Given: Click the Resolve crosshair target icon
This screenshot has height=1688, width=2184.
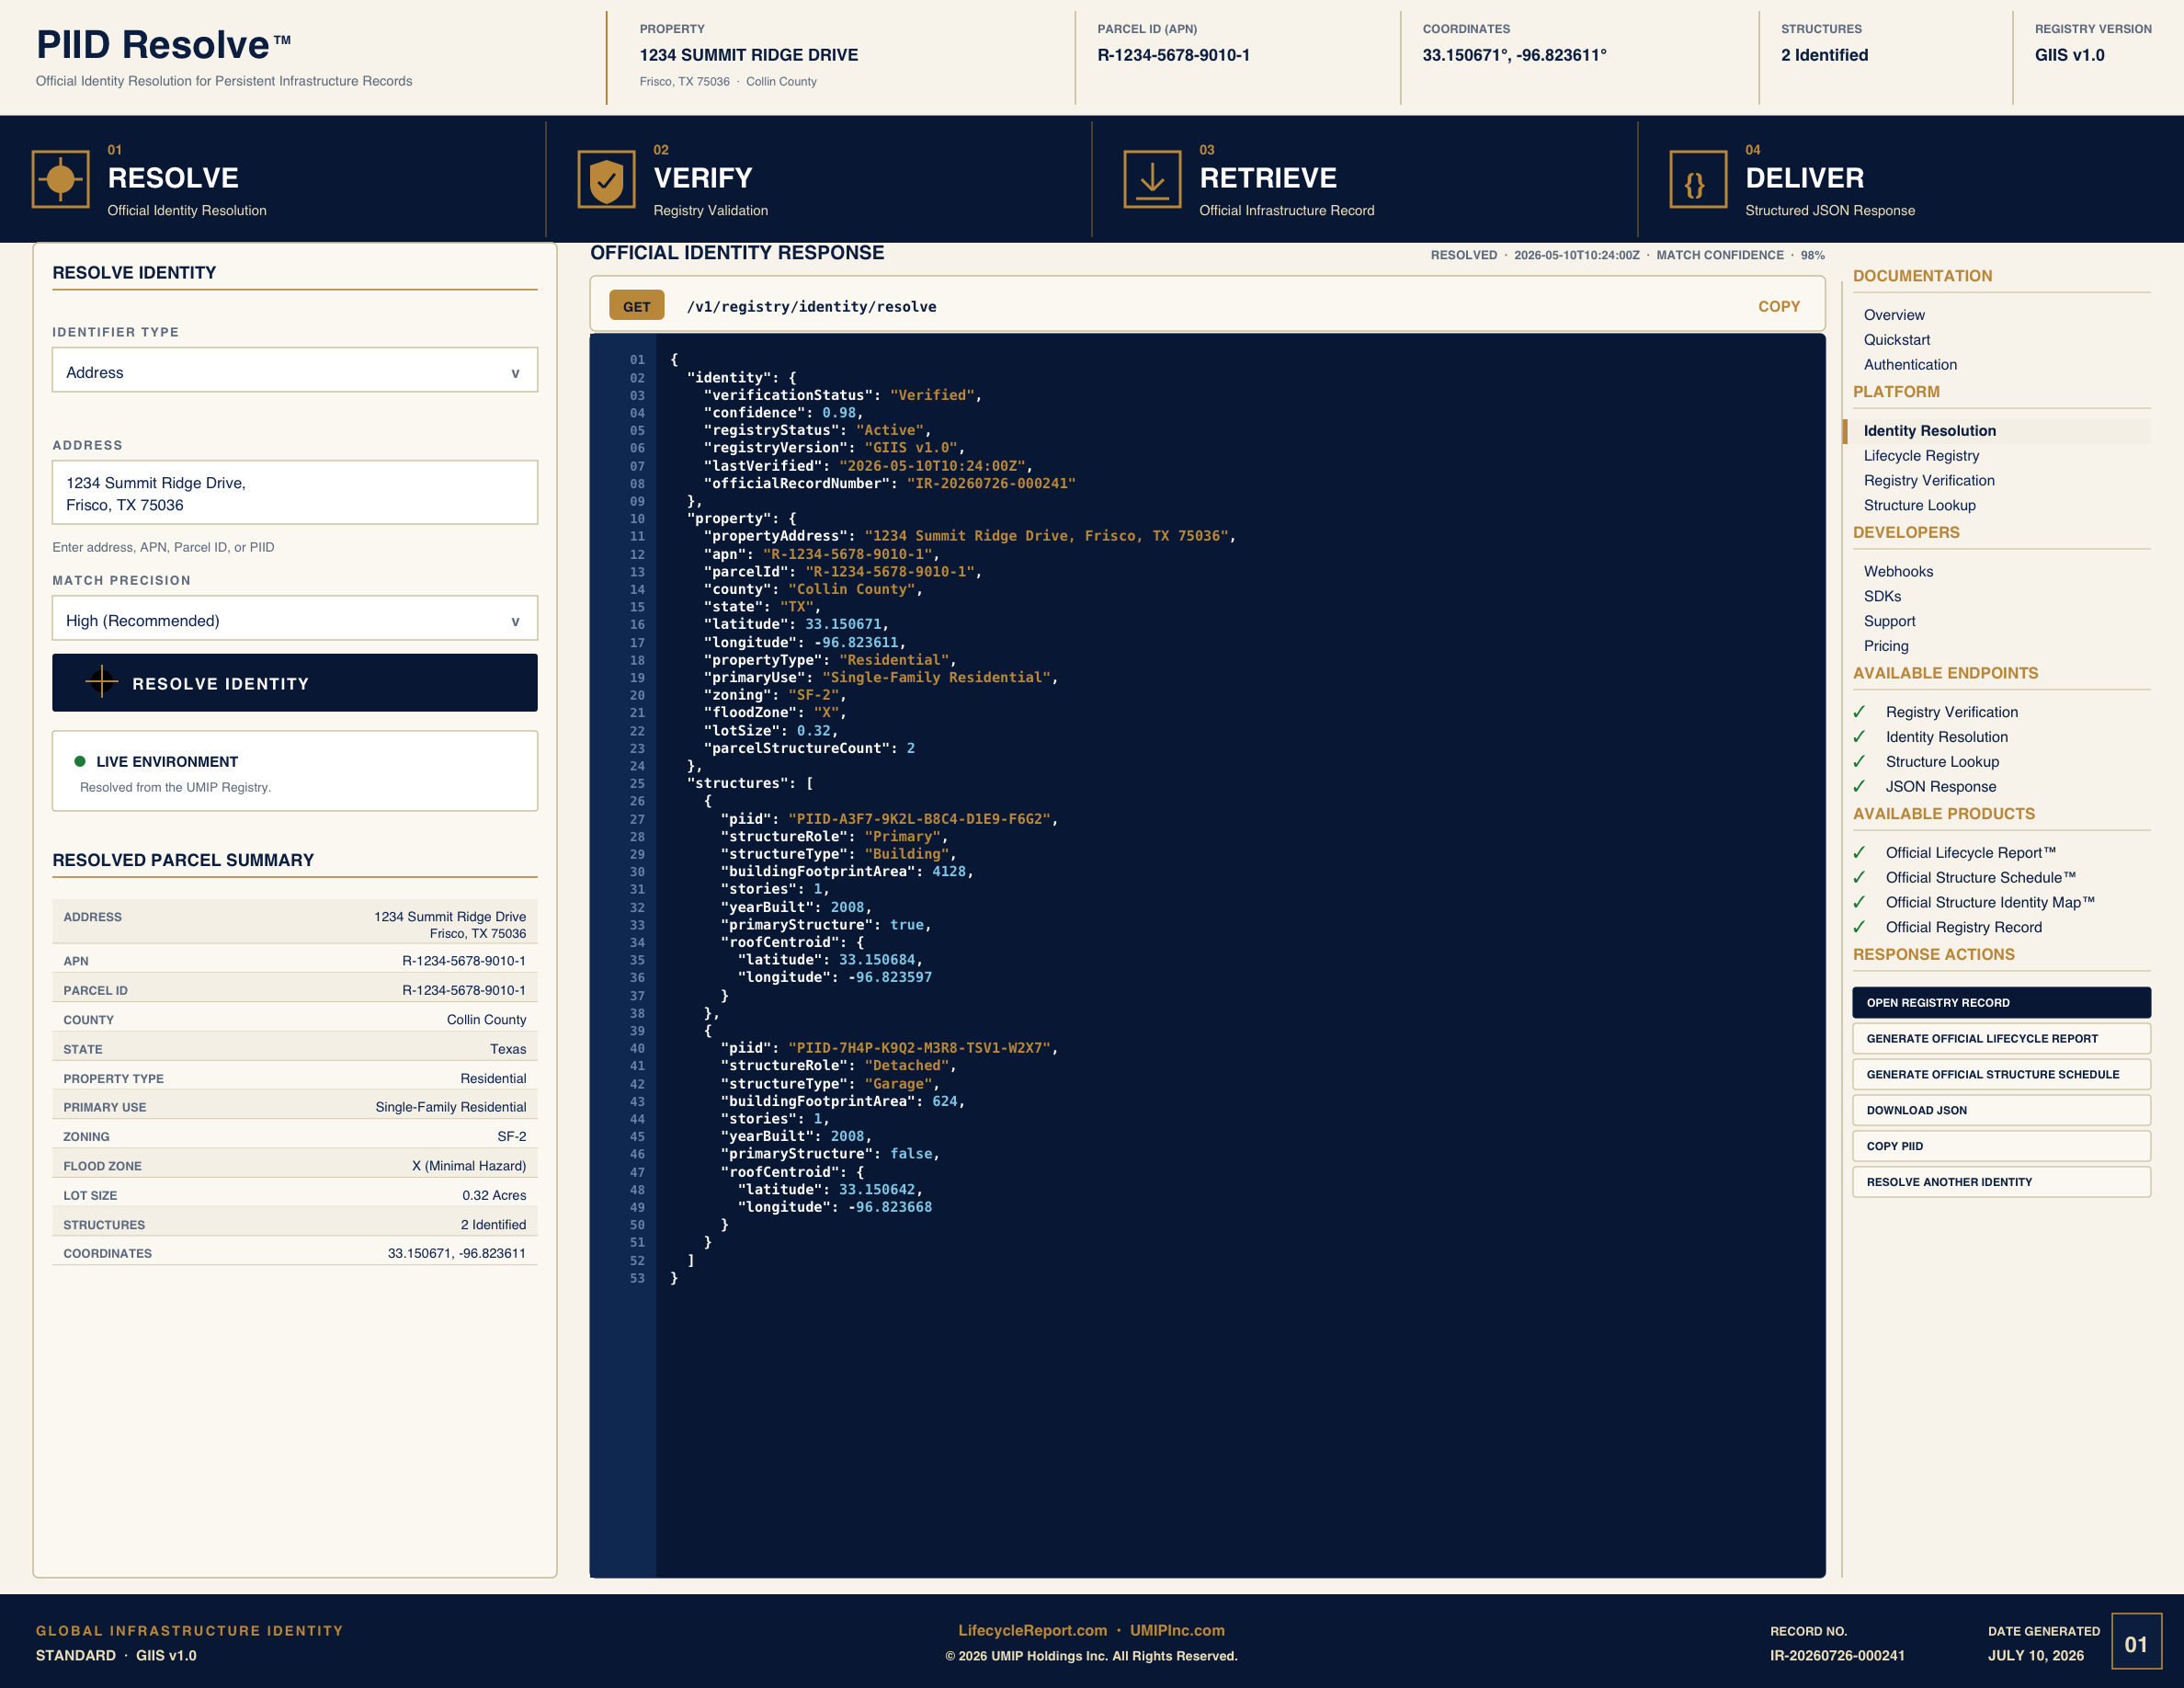Looking at the screenshot, I should pyautogui.click(x=61, y=179).
